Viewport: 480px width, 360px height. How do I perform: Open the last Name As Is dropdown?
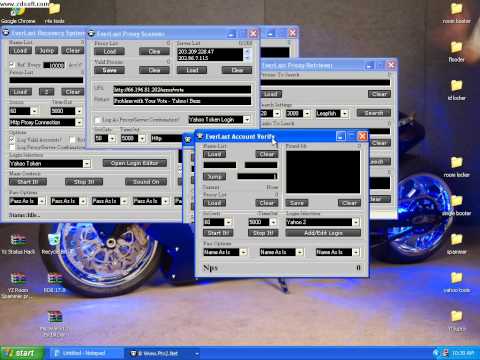pos(356,252)
